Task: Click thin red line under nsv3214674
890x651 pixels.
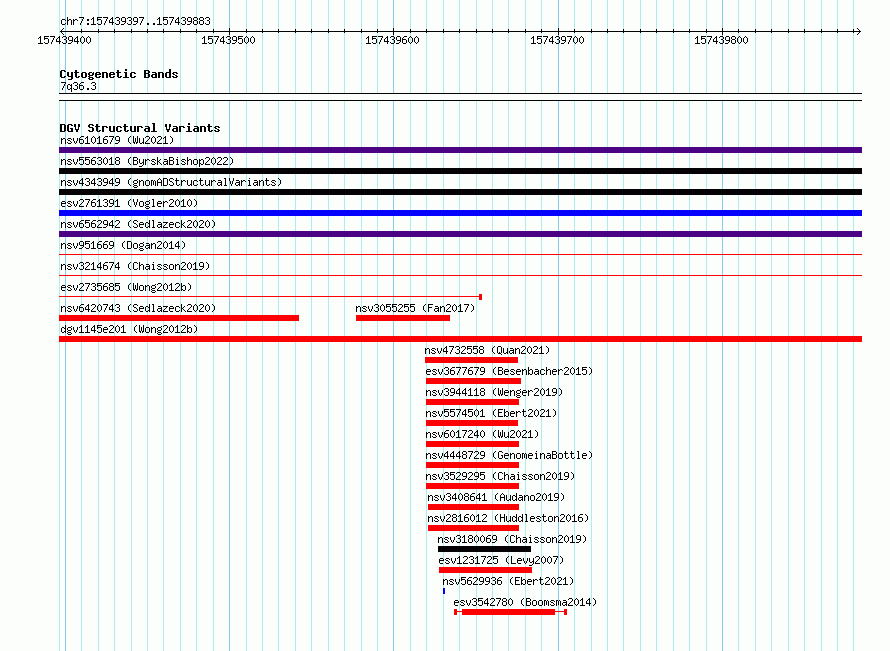Action: [460, 276]
